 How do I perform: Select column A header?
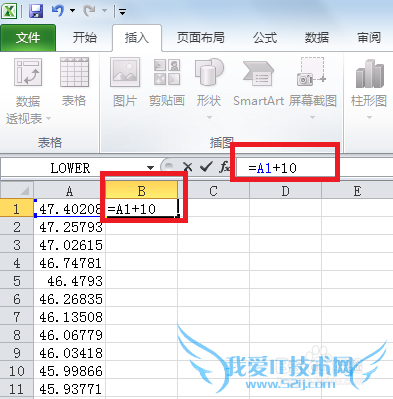point(69,191)
